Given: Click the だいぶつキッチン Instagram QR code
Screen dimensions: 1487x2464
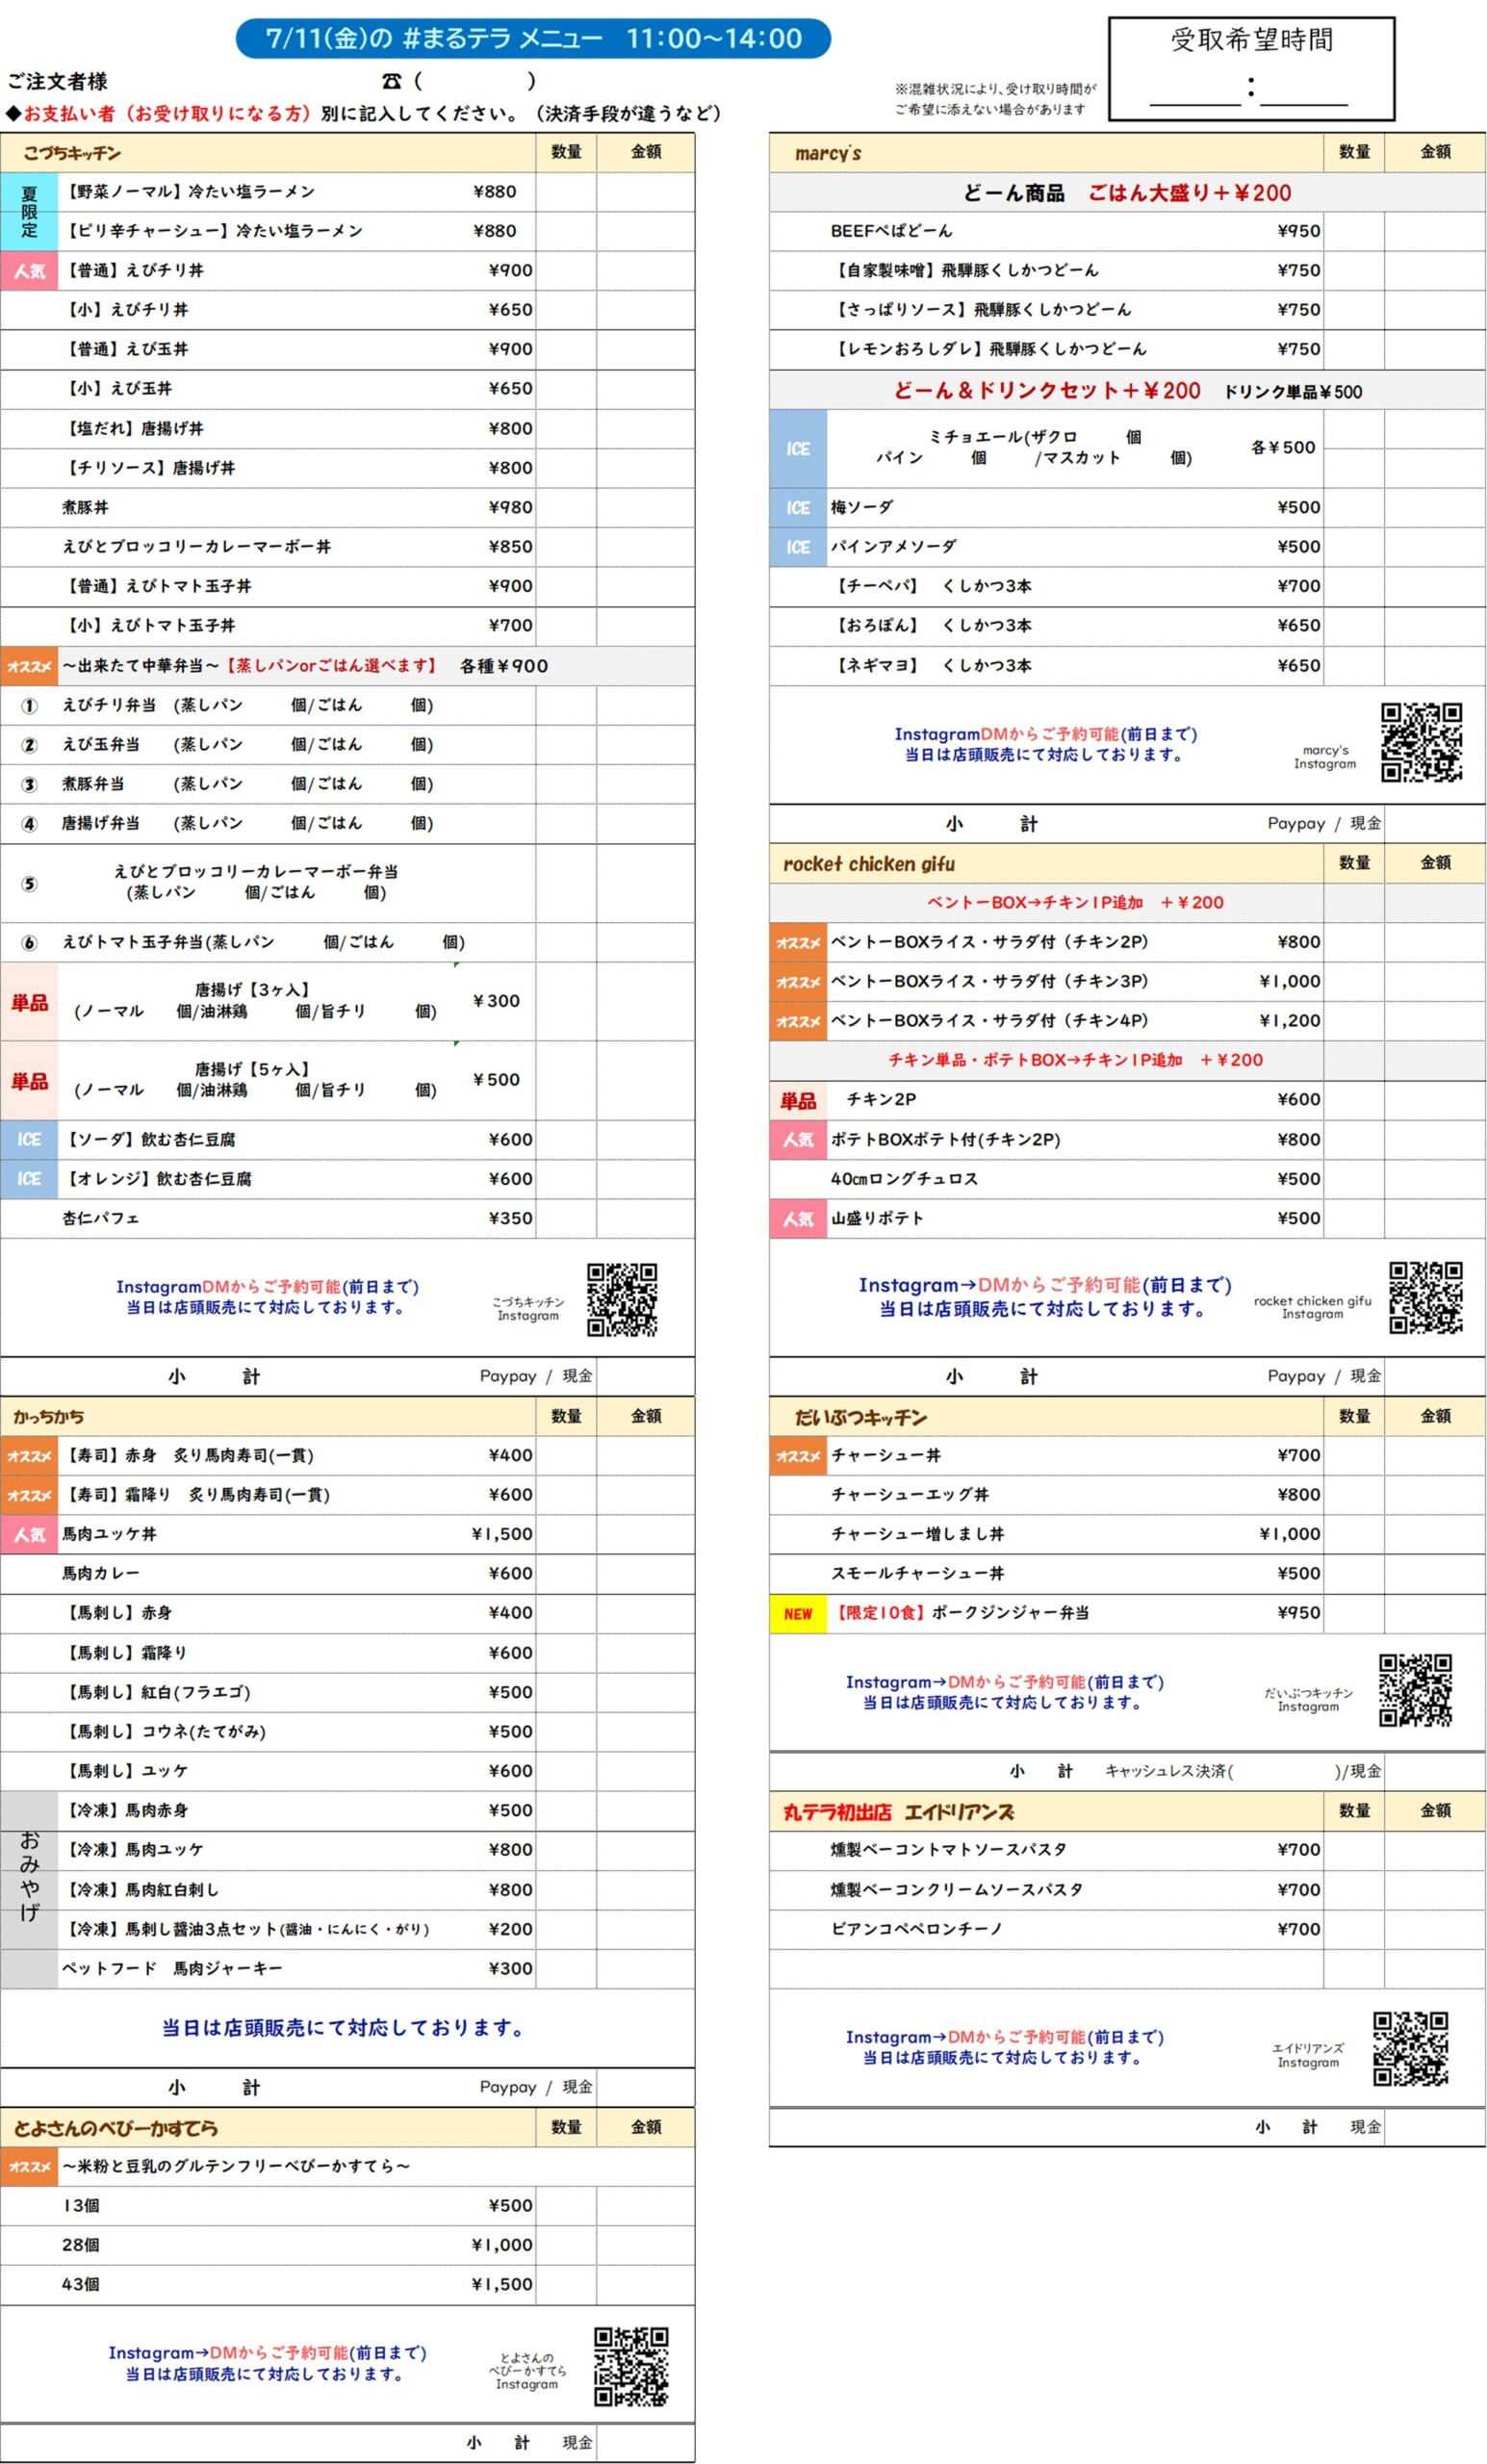Looking at the screenshot, I should pos(1415,1690).
